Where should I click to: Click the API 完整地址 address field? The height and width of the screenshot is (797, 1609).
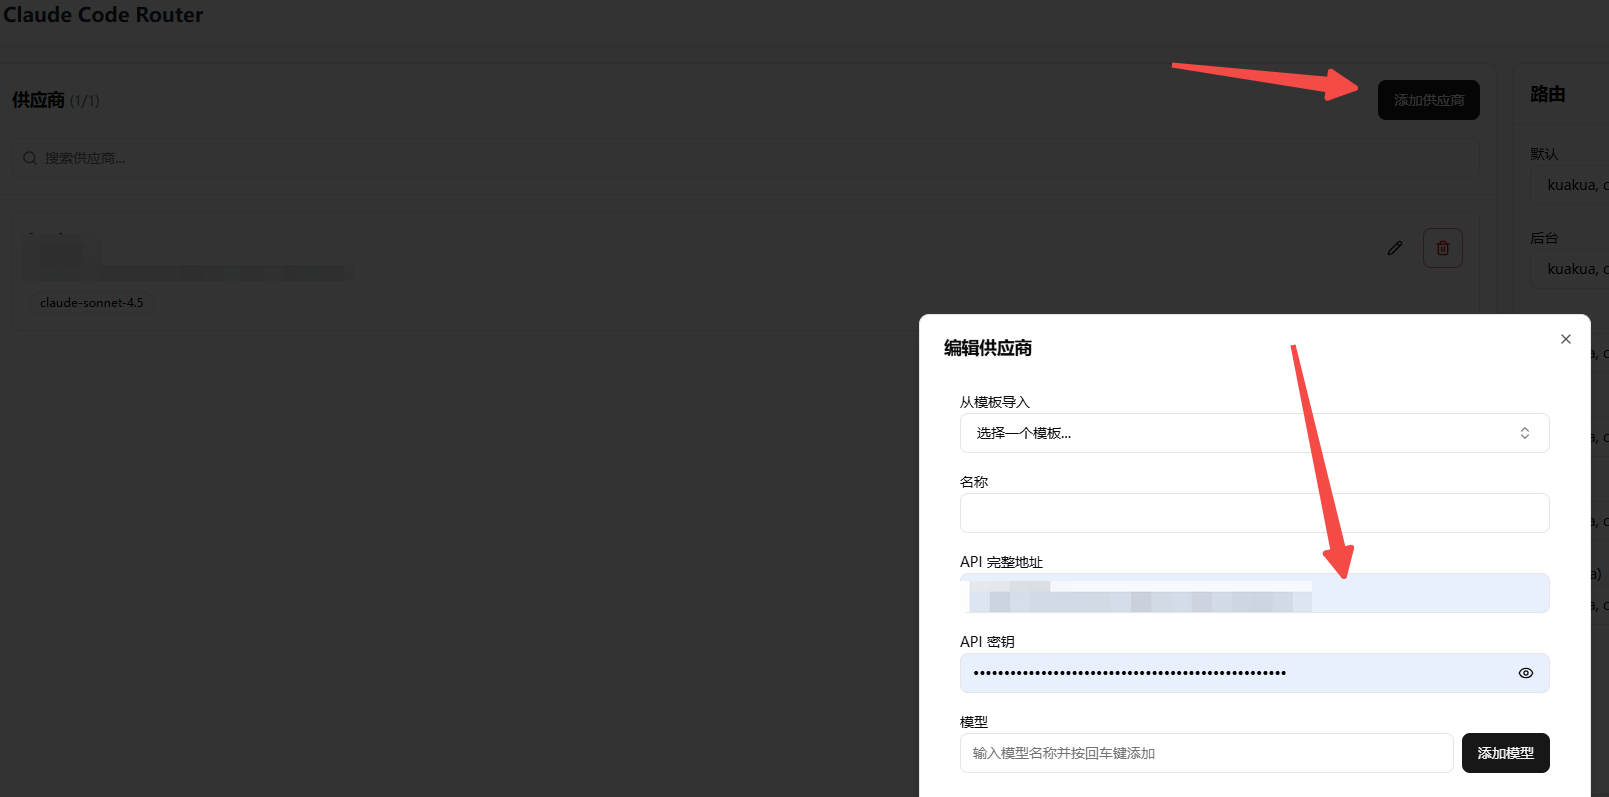pyautogui.click(x=1255, y=593)
